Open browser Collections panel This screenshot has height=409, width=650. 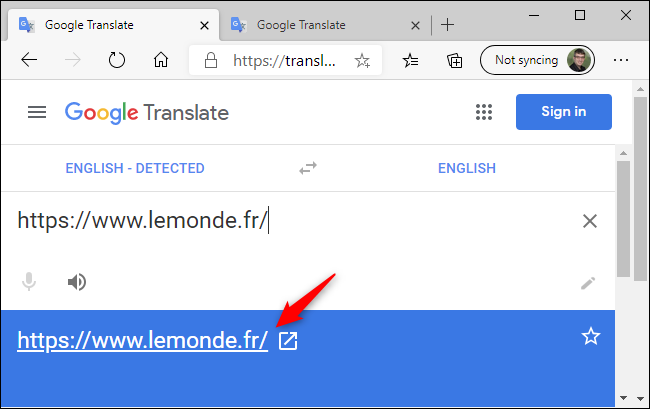click(454, 60)
